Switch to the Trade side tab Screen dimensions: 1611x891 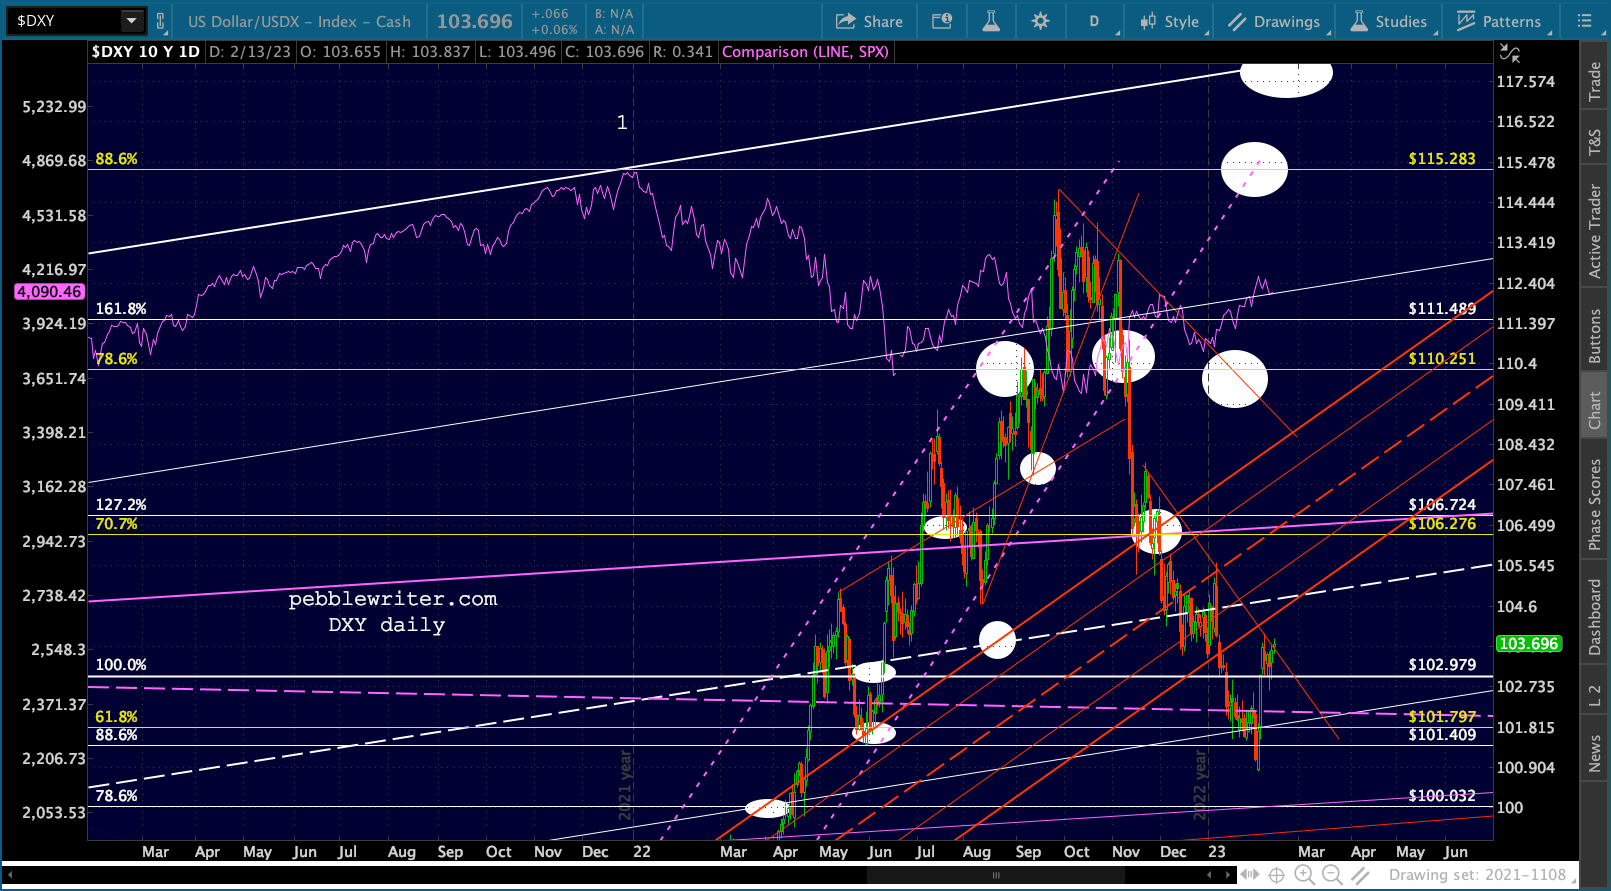click(x=1595, y=81)
